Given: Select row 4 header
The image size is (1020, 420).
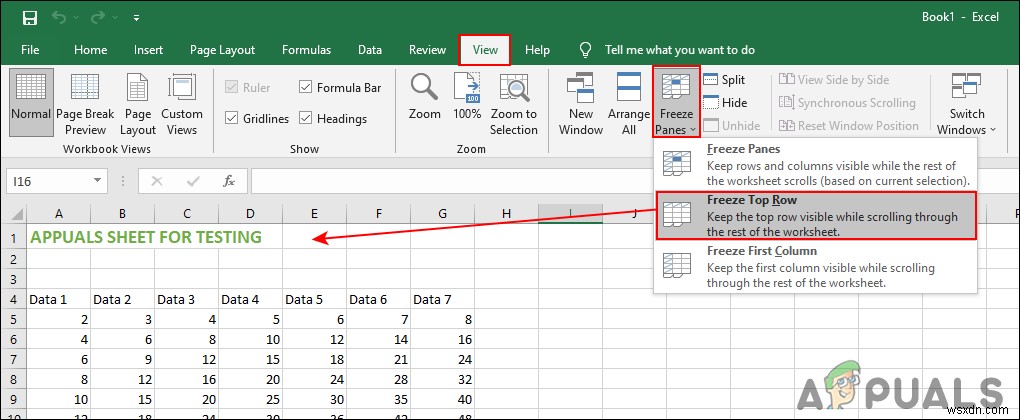Looking at the screenshot, I should [13, 300].
